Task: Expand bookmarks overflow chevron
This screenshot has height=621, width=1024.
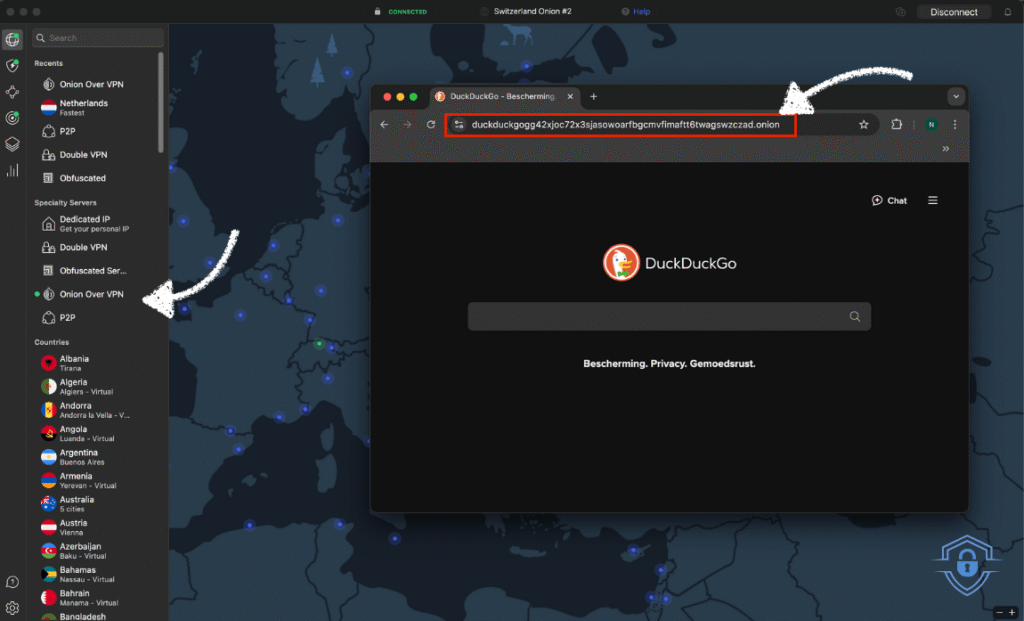Action: pyautogui.click(x=946, y=149)
